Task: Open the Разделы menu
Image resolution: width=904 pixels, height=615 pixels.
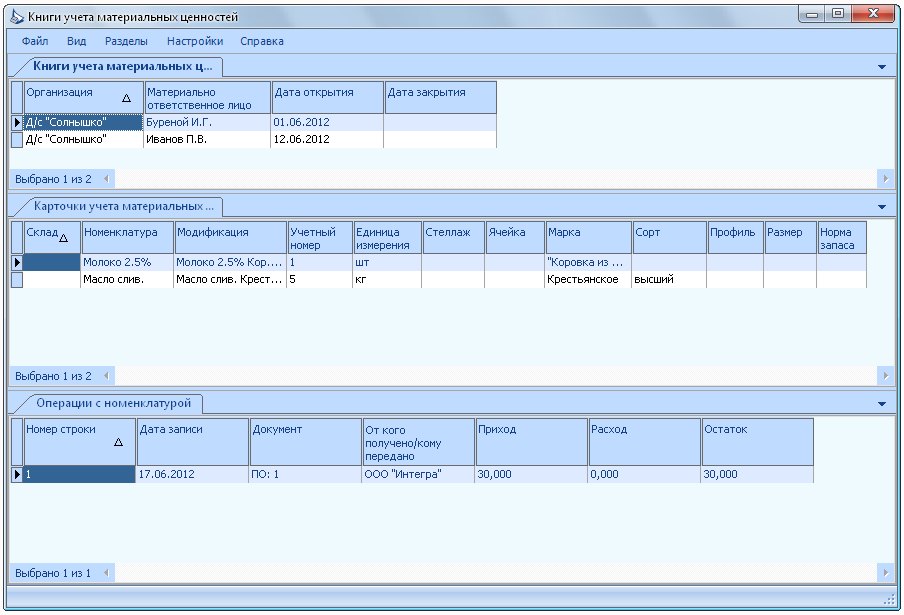Action: 126,41
